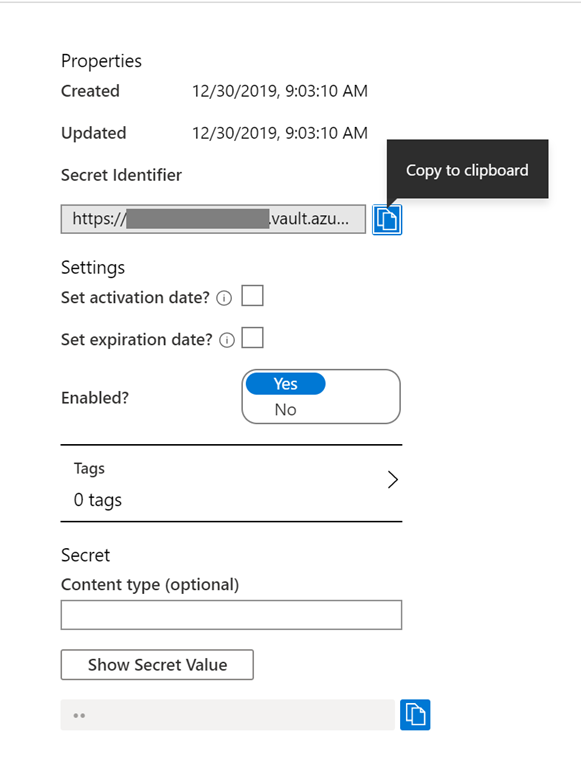581x768 pixels.
Task: Enable the Set activation date checkbox
Action: tap(252, 296)
